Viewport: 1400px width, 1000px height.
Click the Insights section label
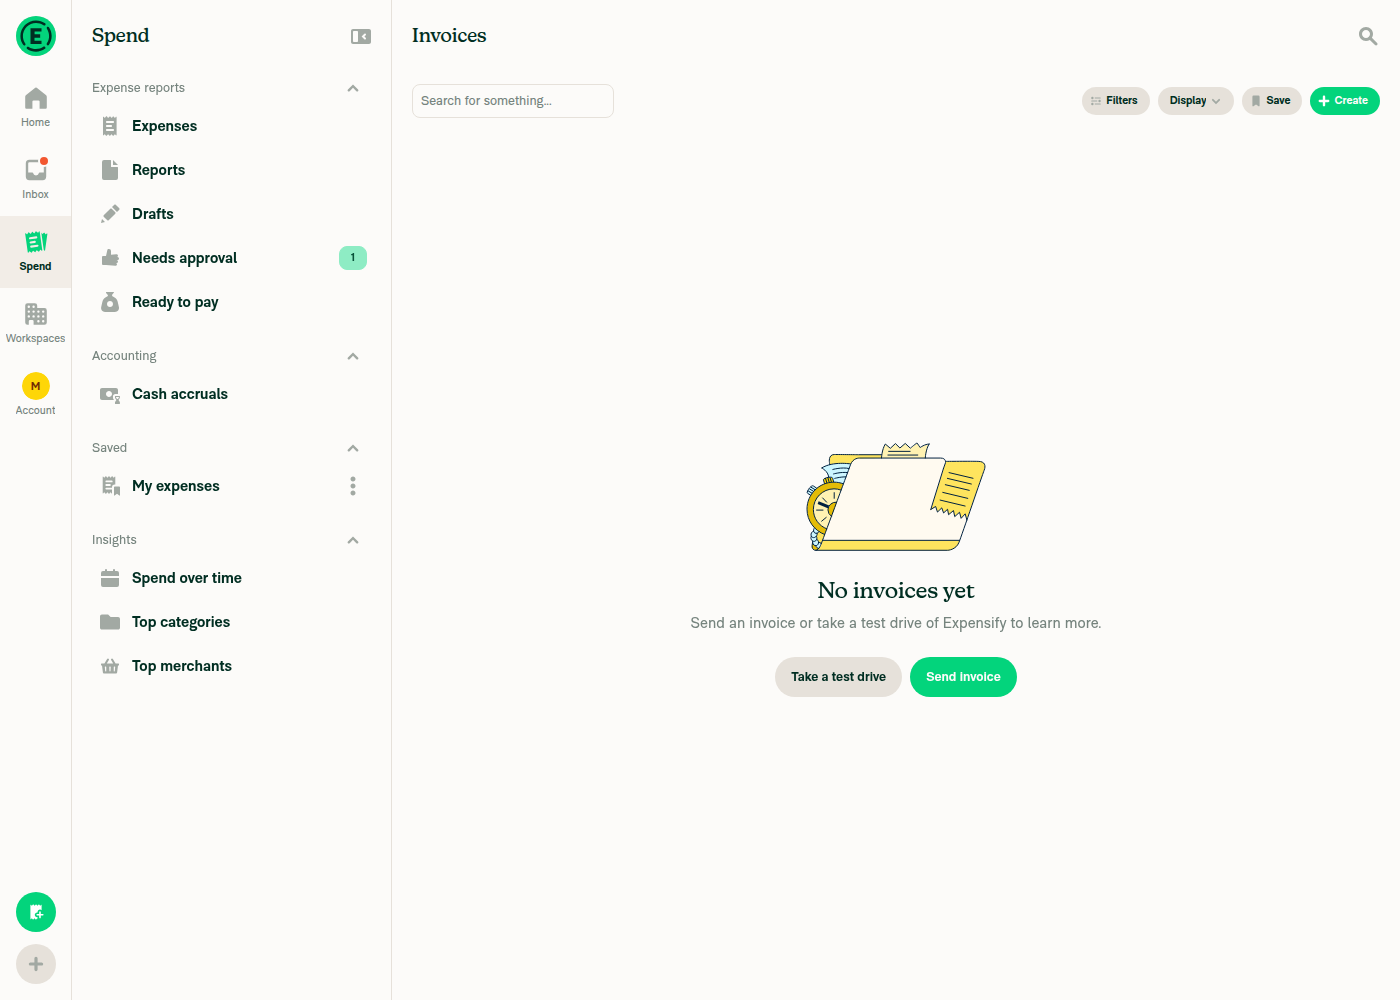pos(114,540)
